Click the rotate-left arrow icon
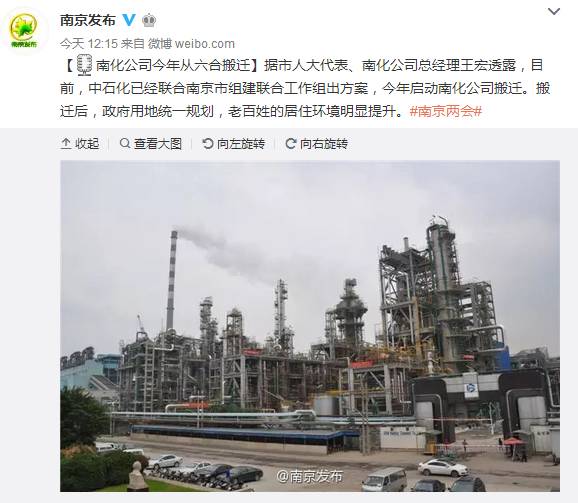Image resolution: width=578 pixels, height=503 pixels. pyautogui.click(x=208, y=143)
